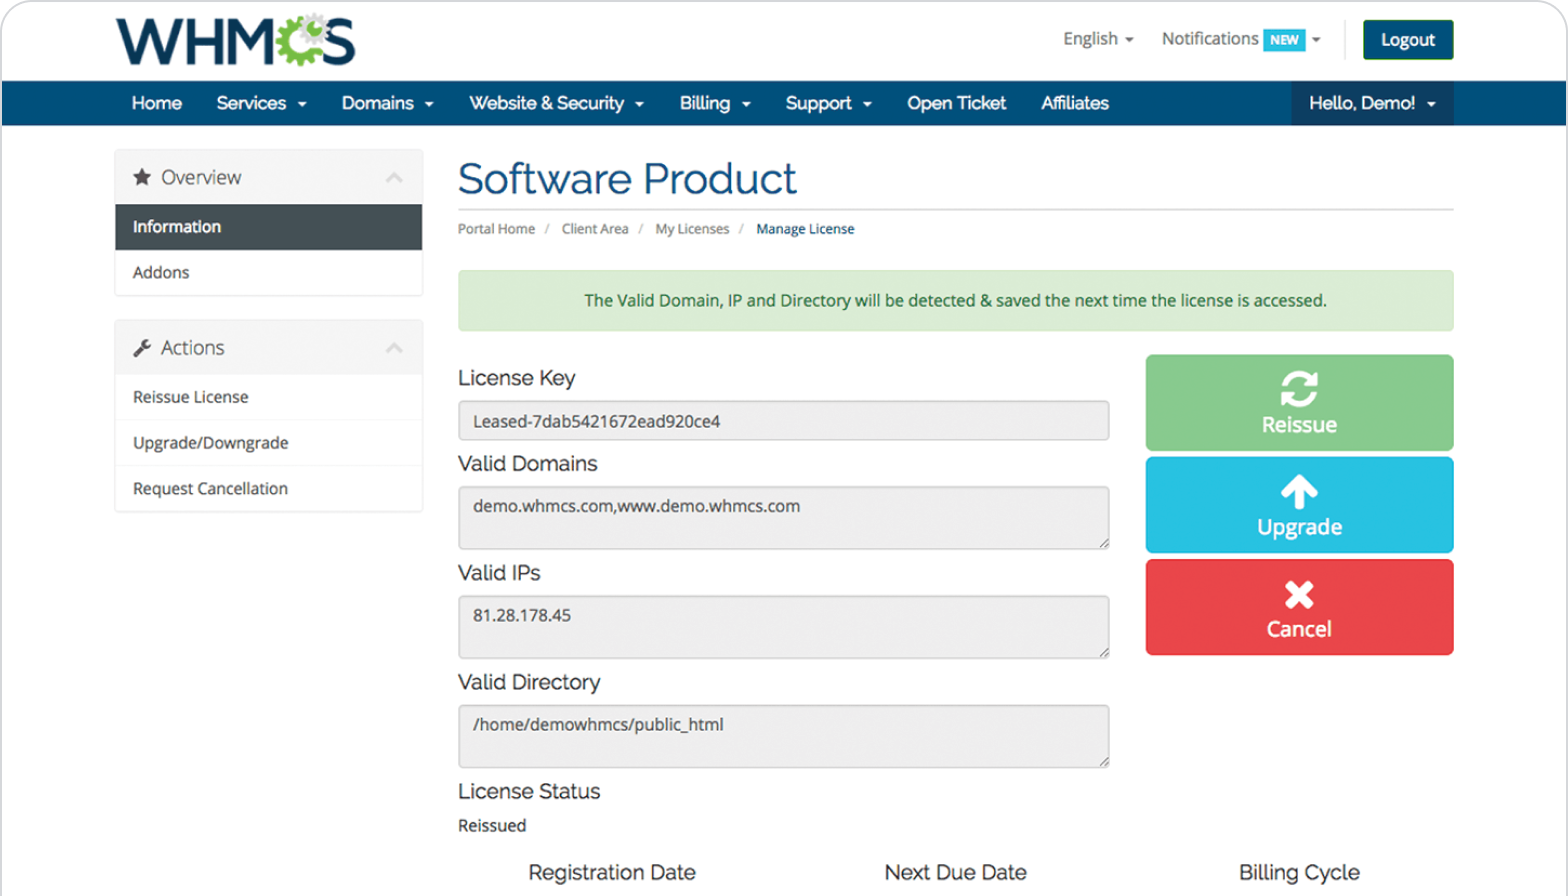
Task: Click the Valid IPs text area
Action: (783, 627)
